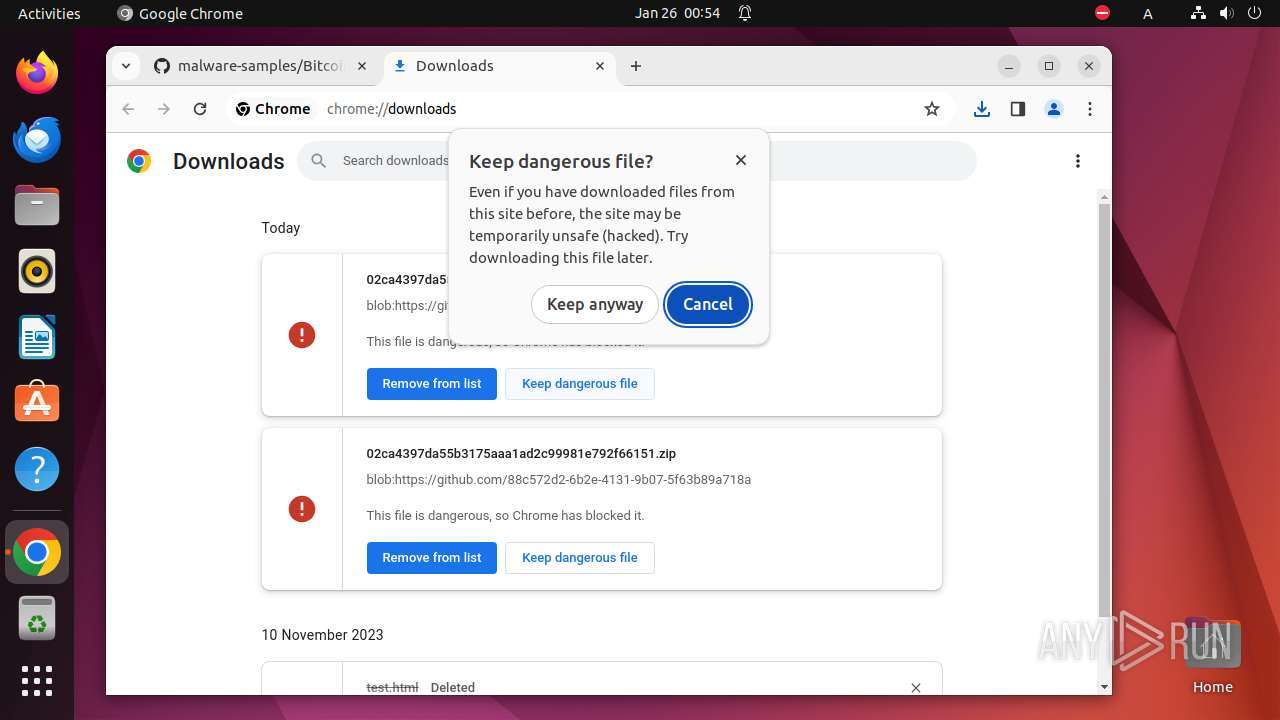Image resolution: width=1280 pixels, height=720 pixels.
Task: Open Downloads page more actions menu
Action: pyautogui.click(x=1078, y=161)
